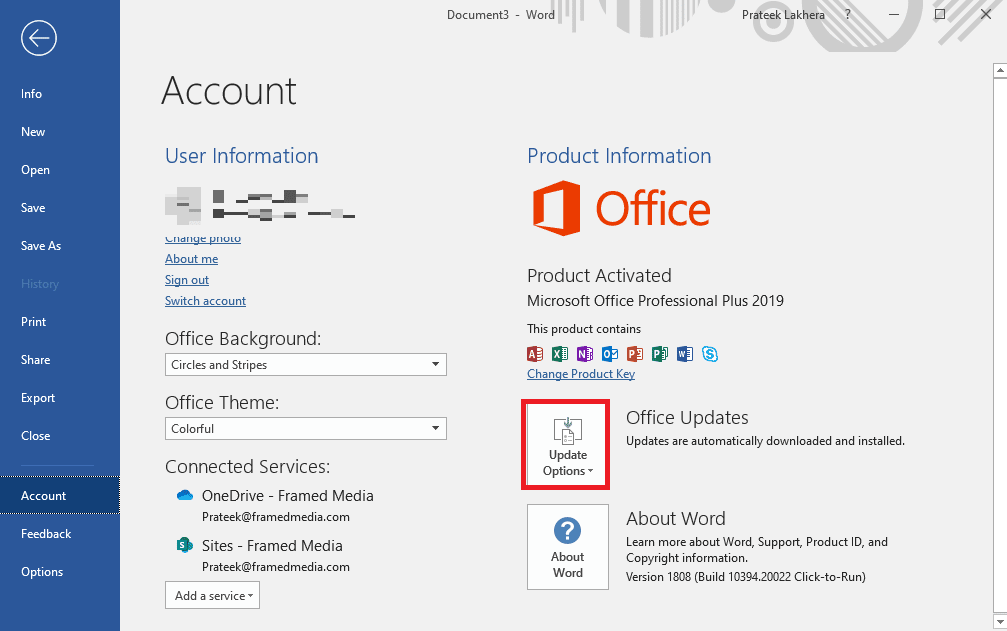Click the Word app icon under product contains
The width and height of the screenshot is (1007, 631).
(685, 354)
